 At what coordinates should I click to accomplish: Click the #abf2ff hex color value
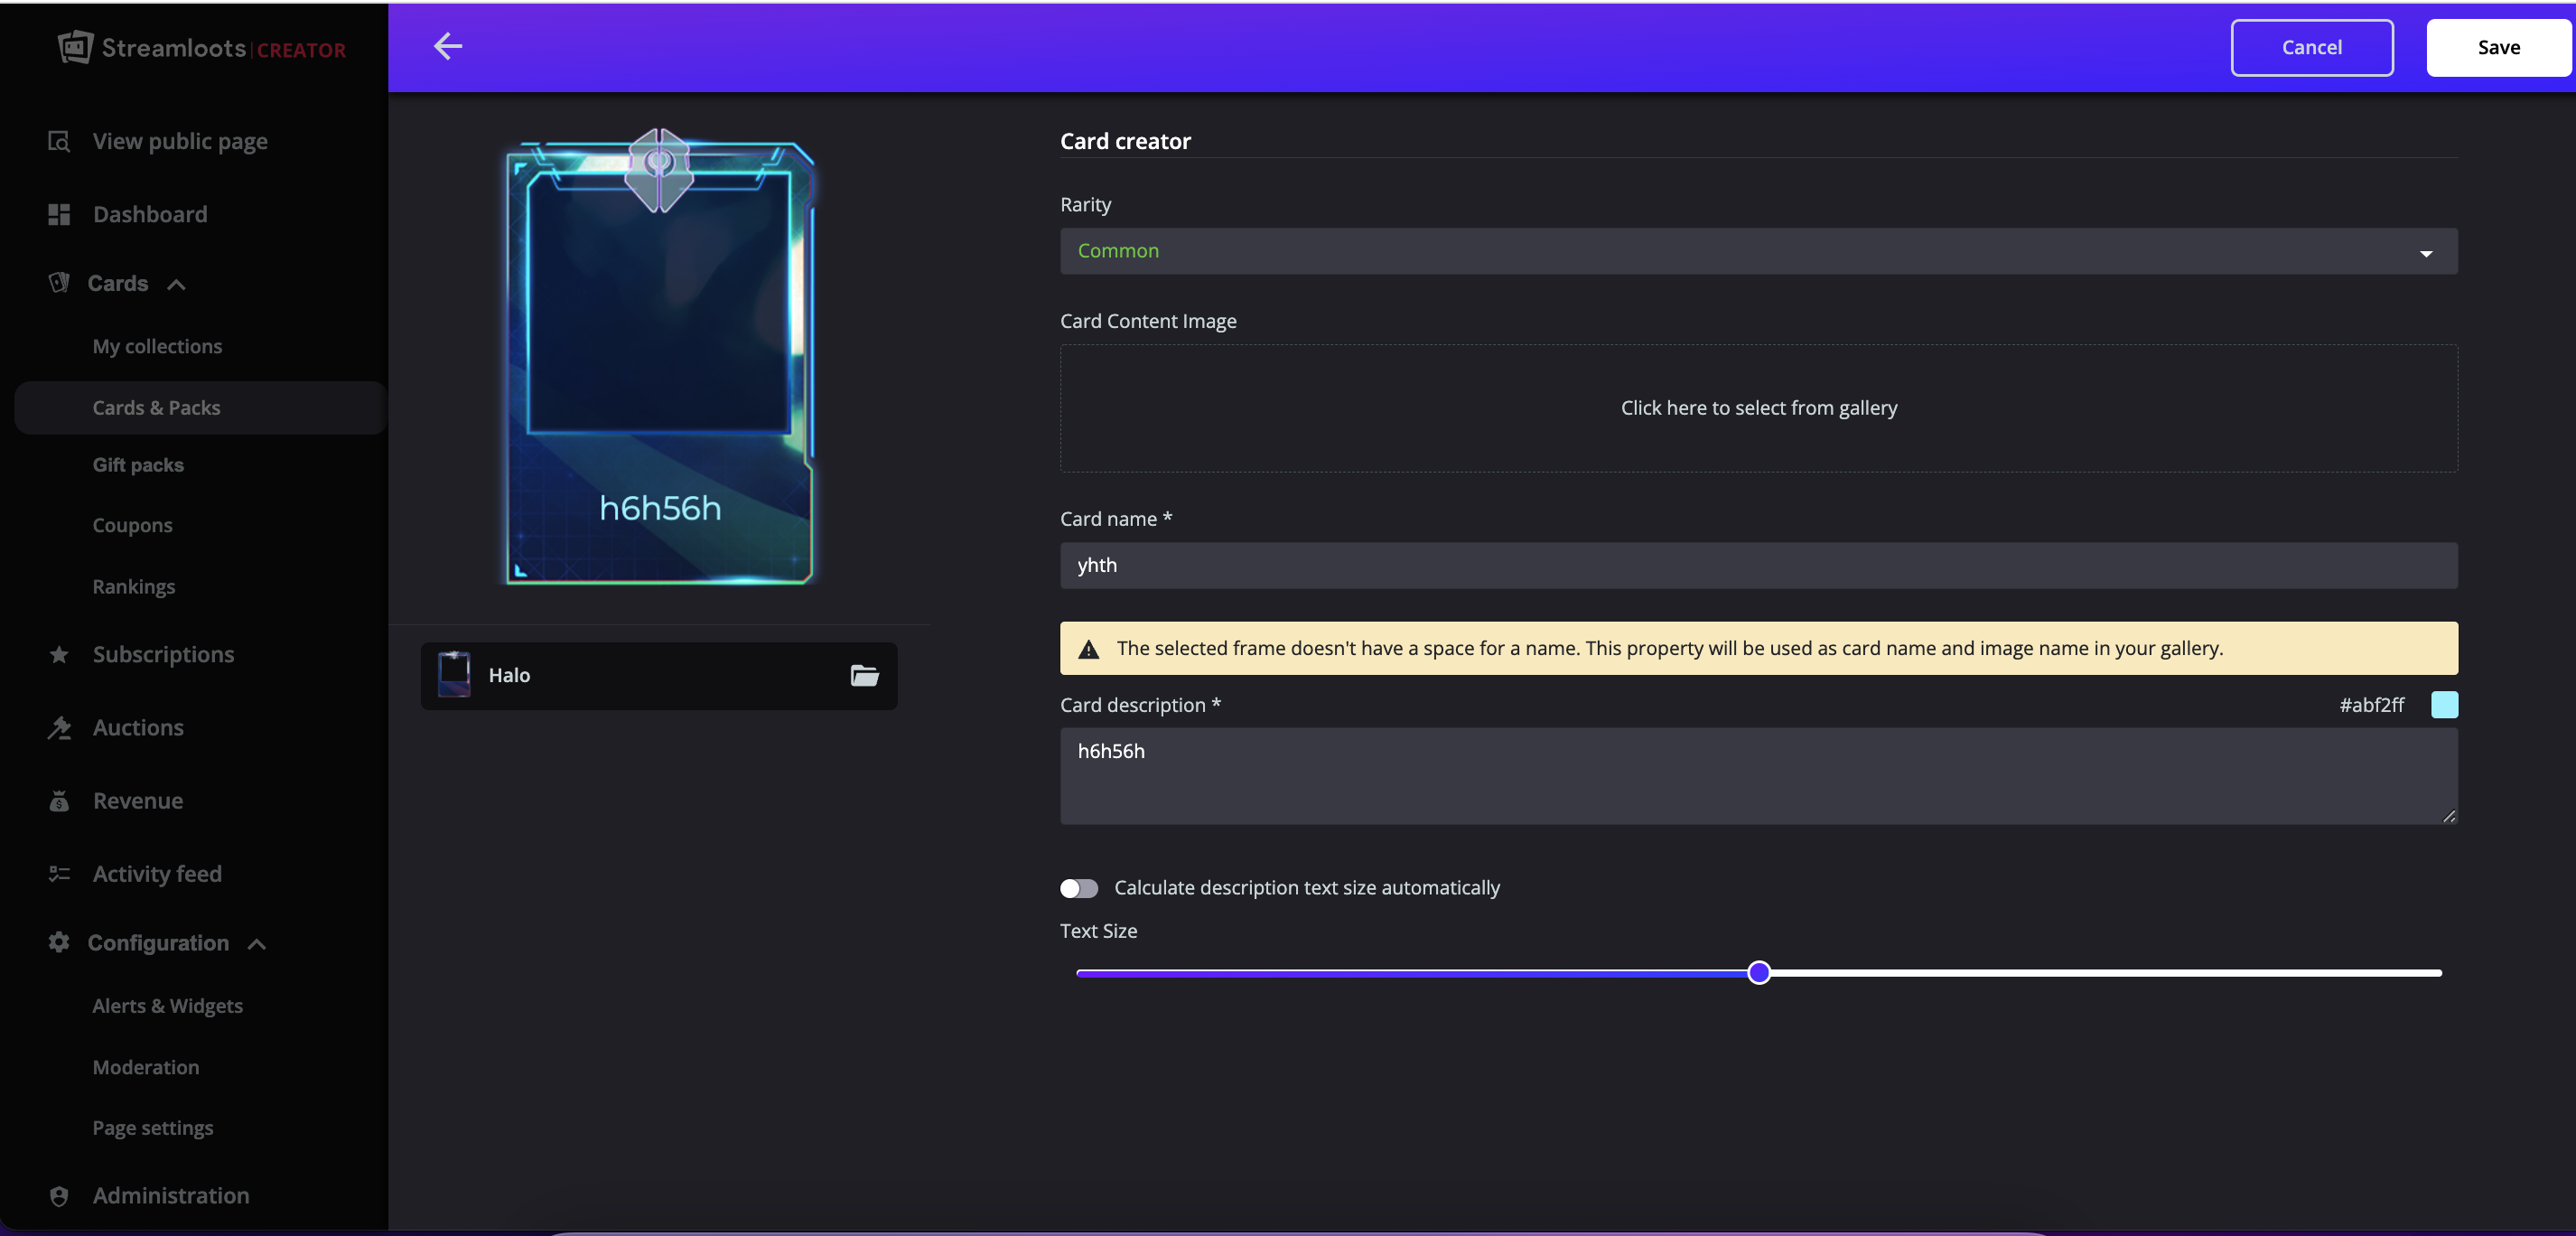coord(2371,705)
